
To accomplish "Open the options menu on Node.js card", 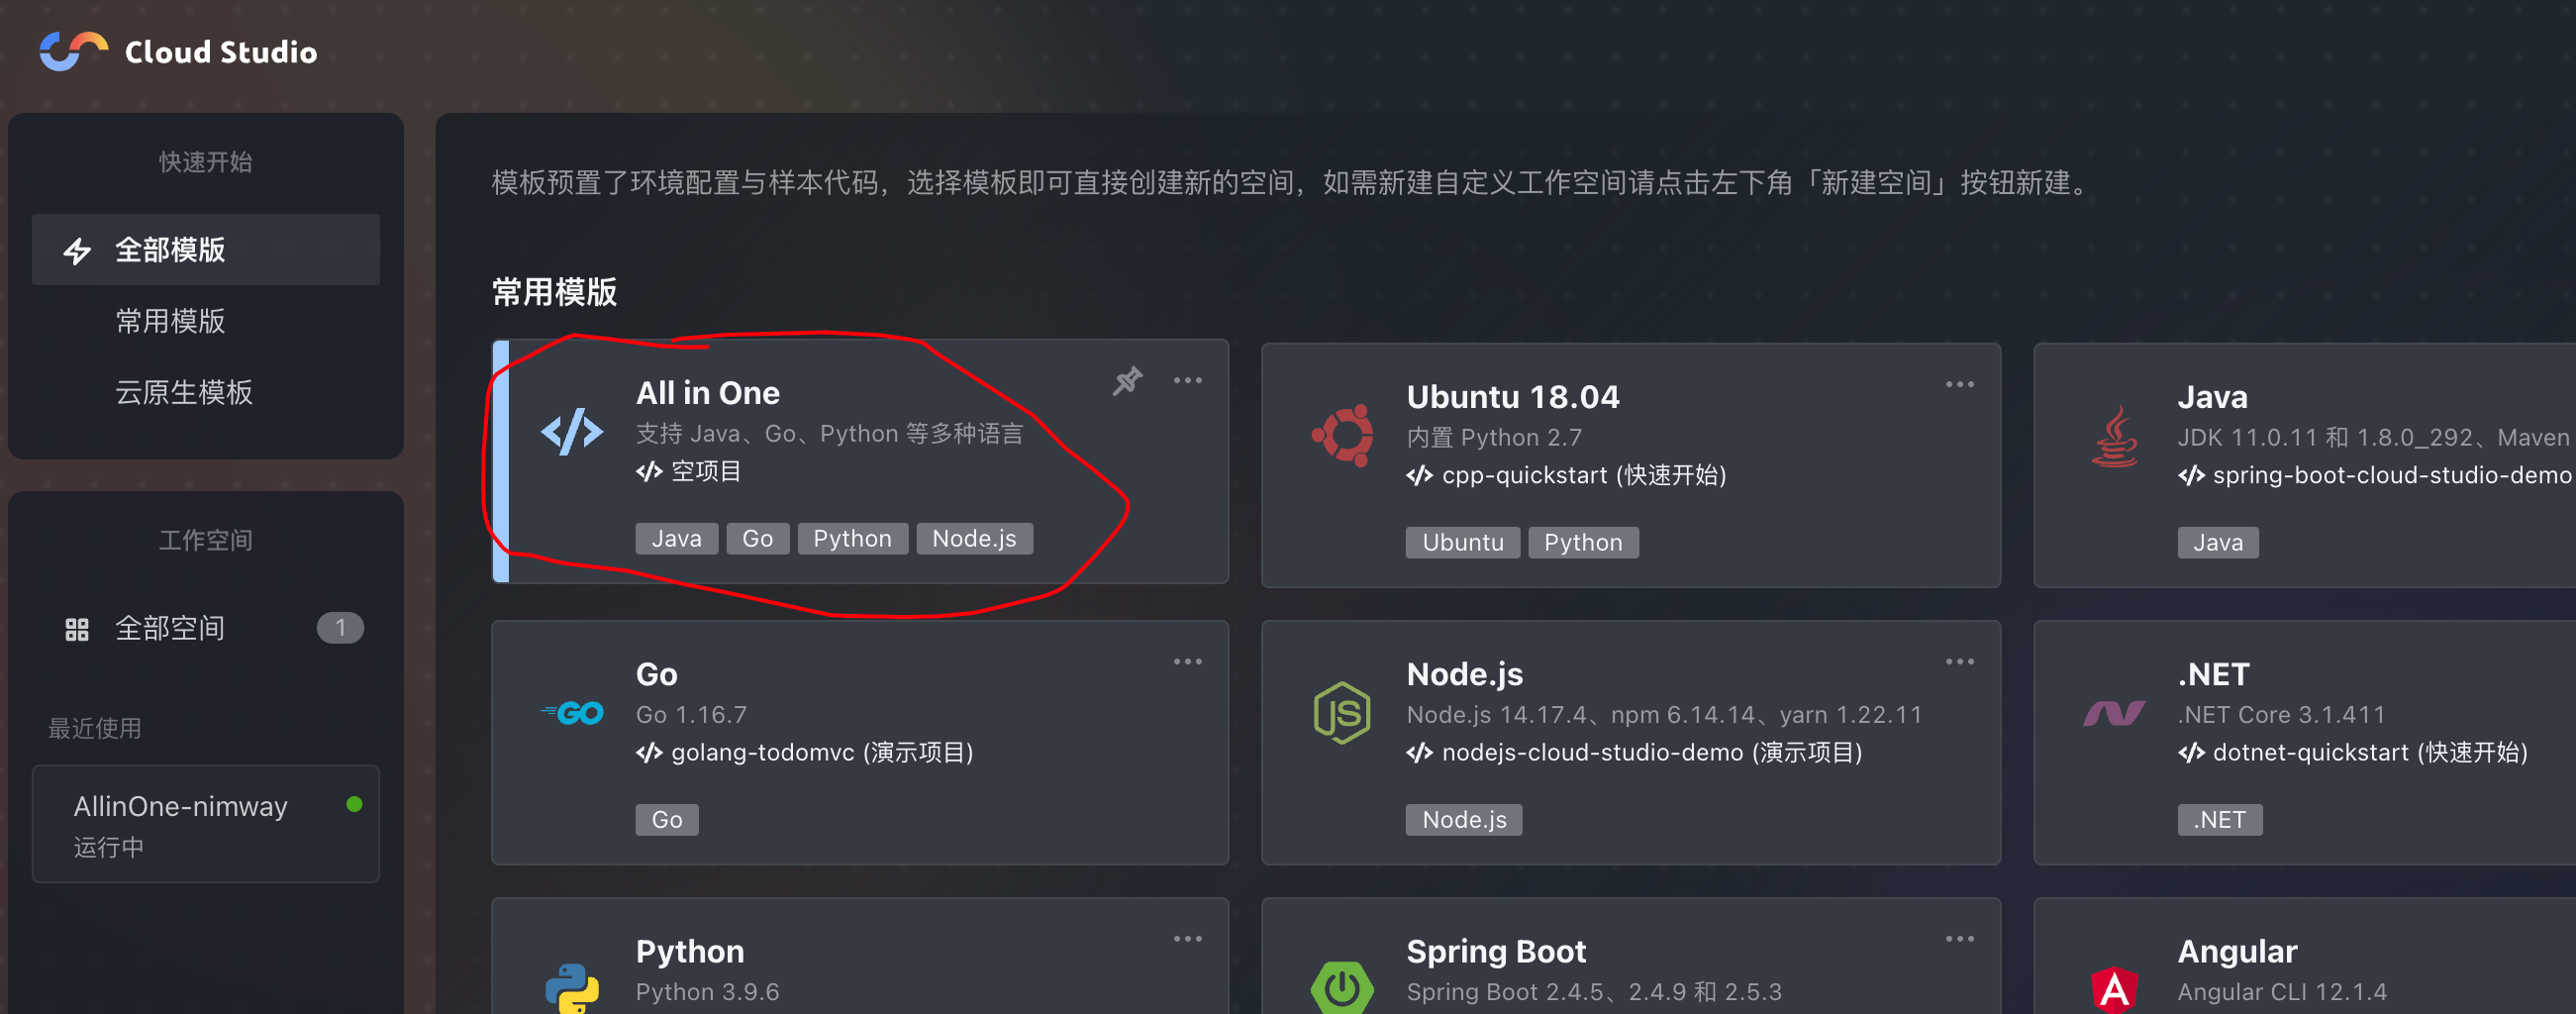I will pos(1959,660).
